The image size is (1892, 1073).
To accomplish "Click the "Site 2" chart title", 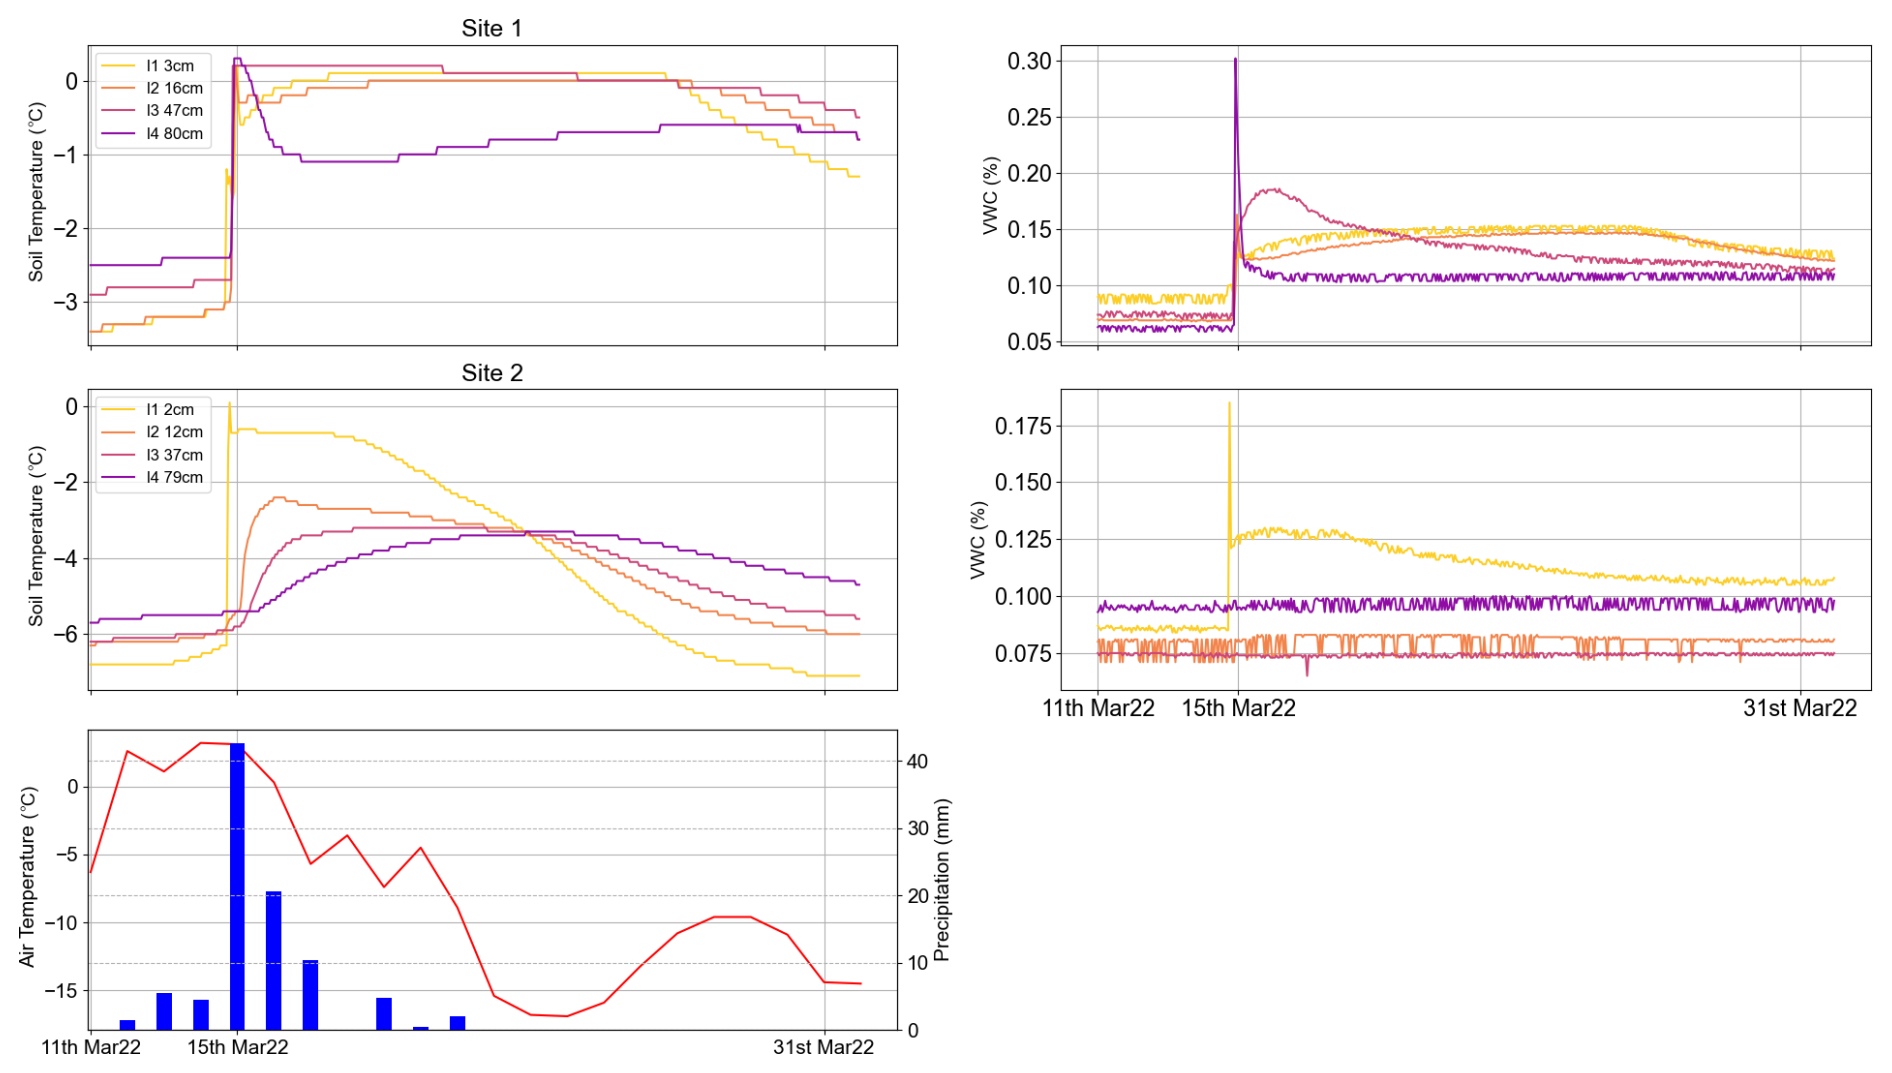I will pos(491,373).
